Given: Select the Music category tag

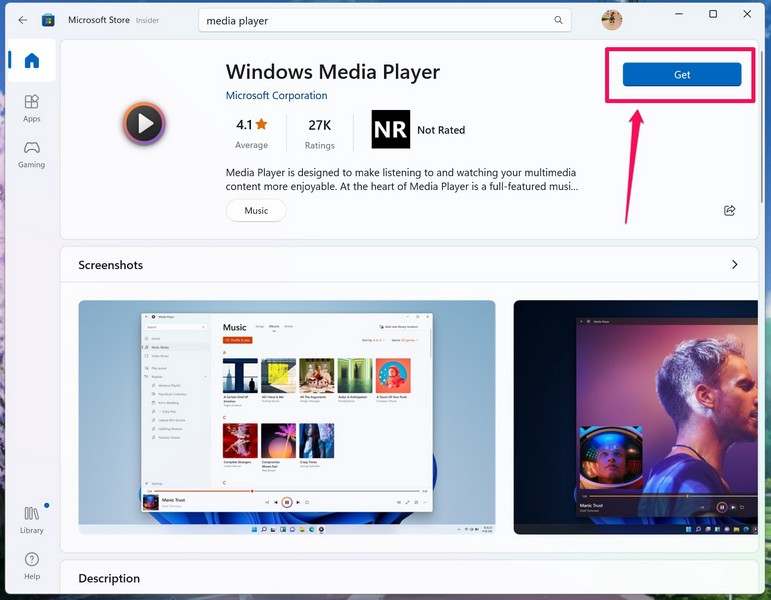Looking at the screenshot, I should click(256, 211).
